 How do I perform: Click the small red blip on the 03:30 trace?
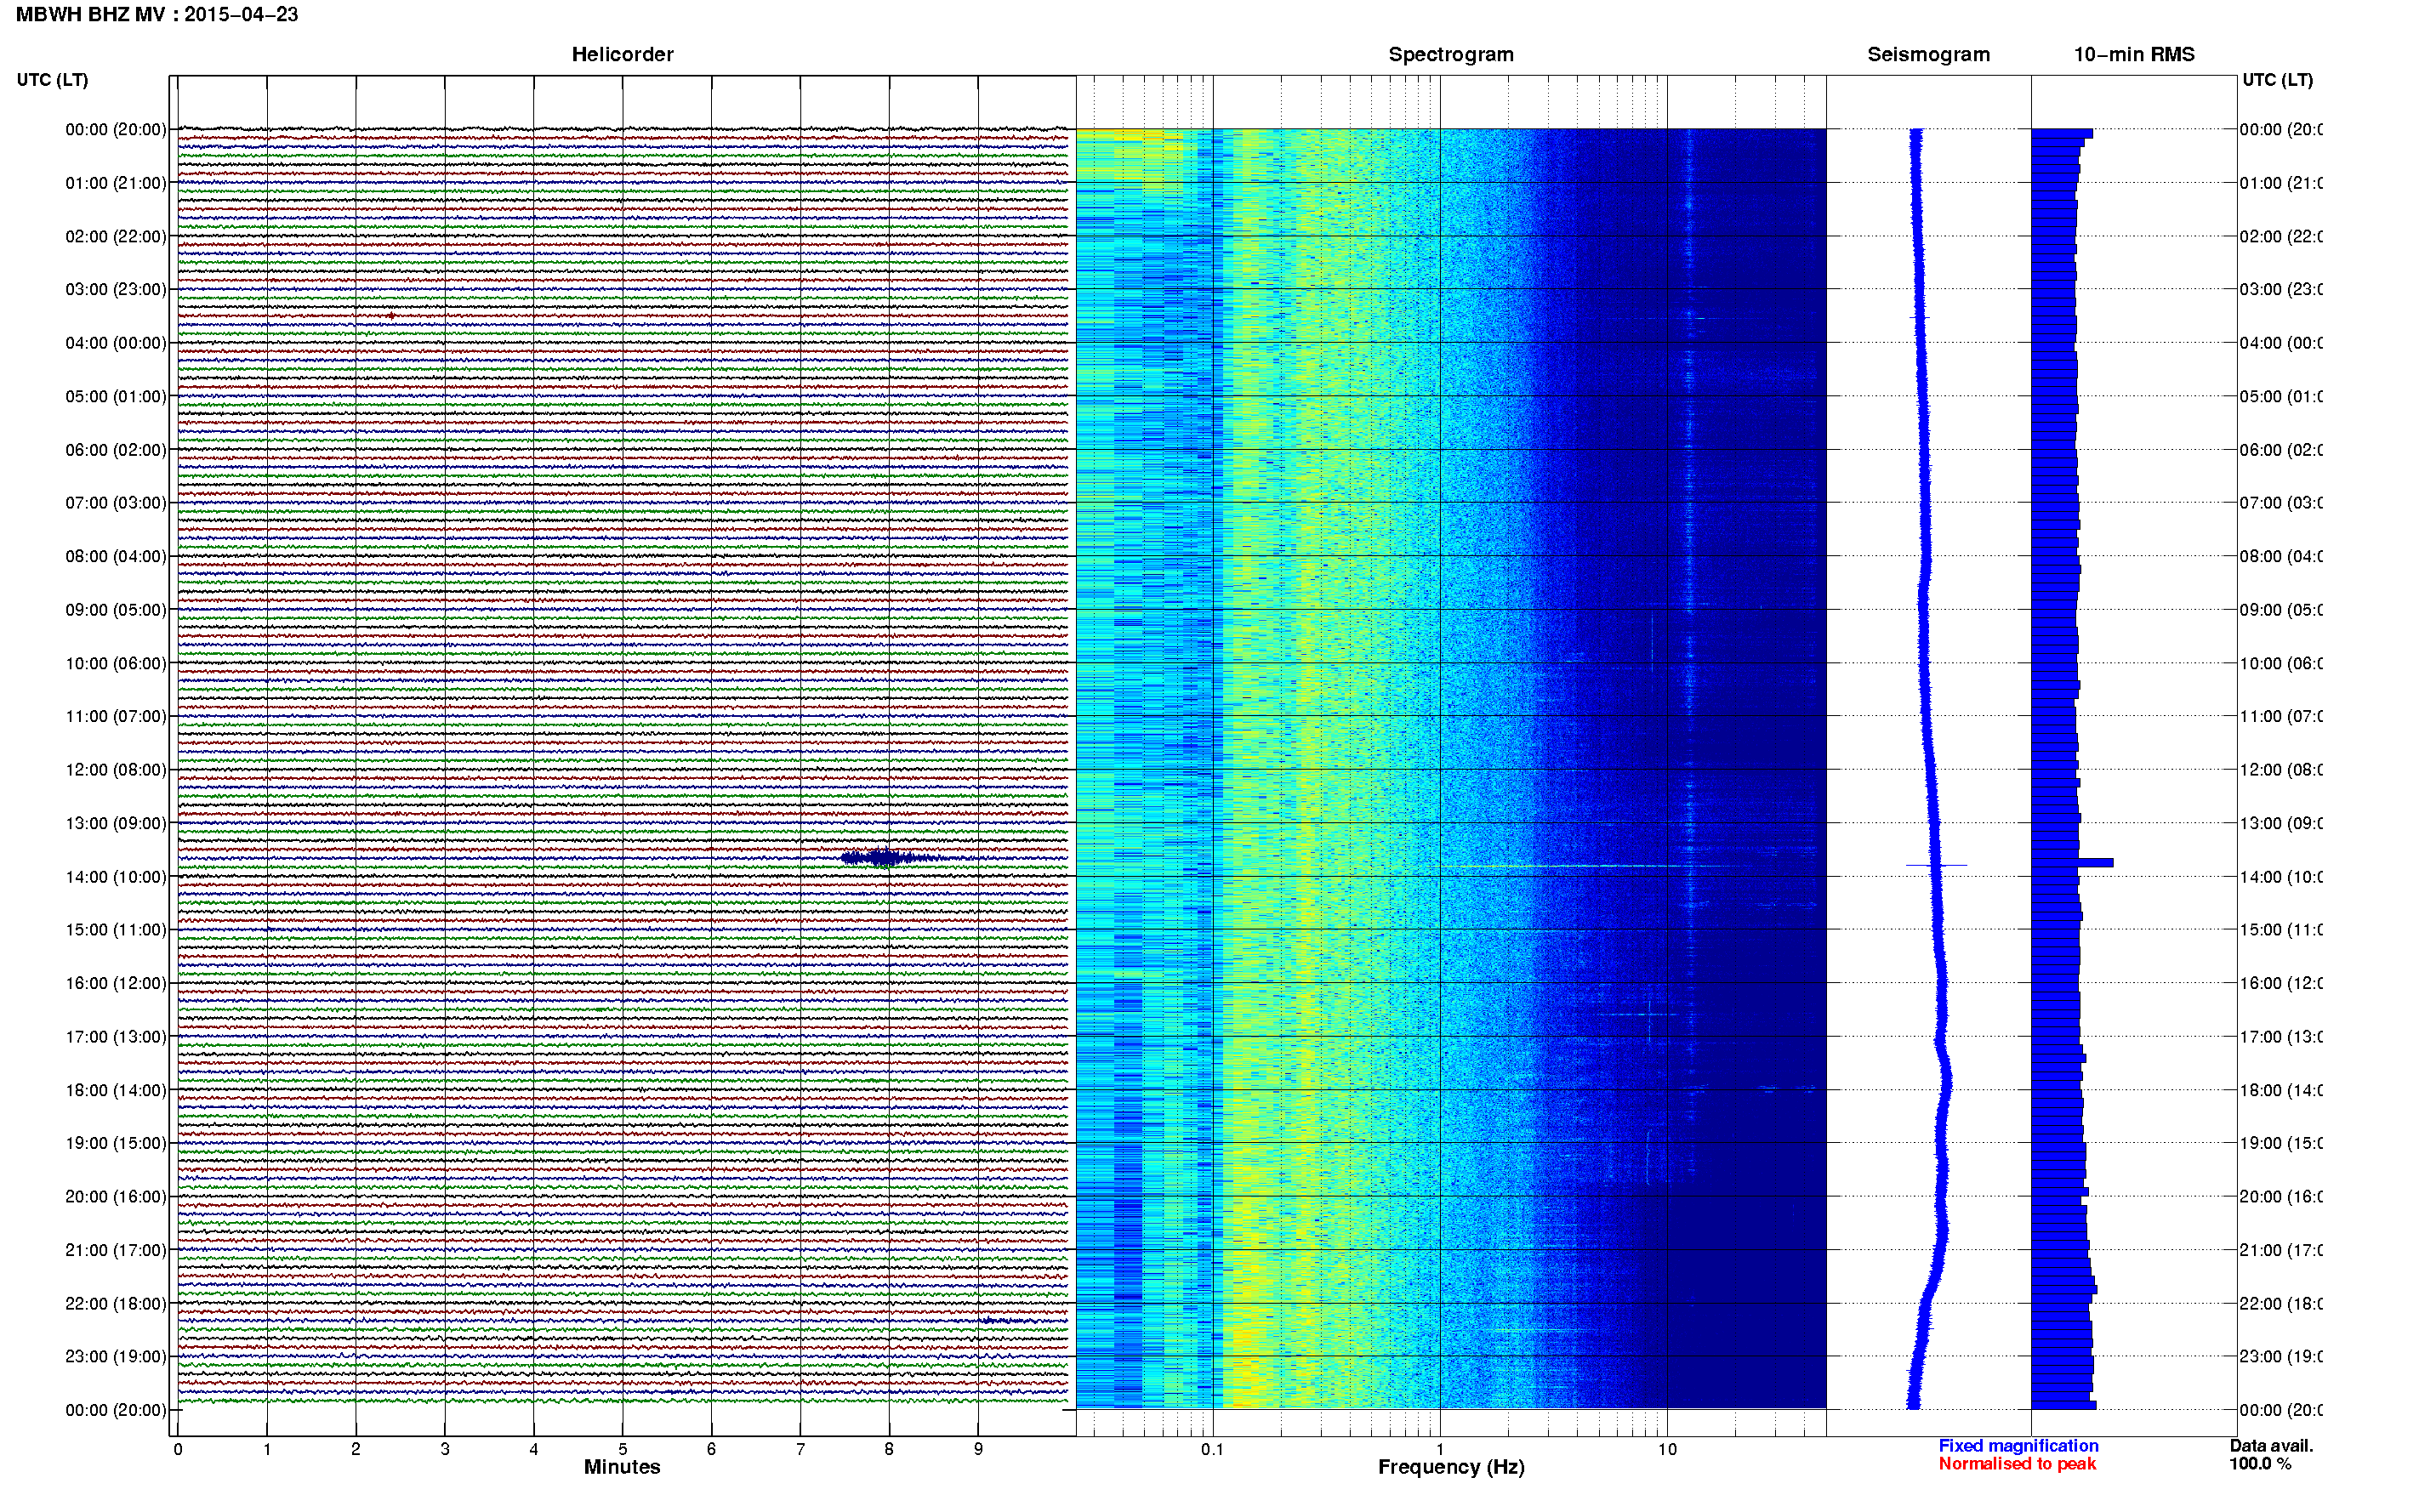tap(391, 316)
